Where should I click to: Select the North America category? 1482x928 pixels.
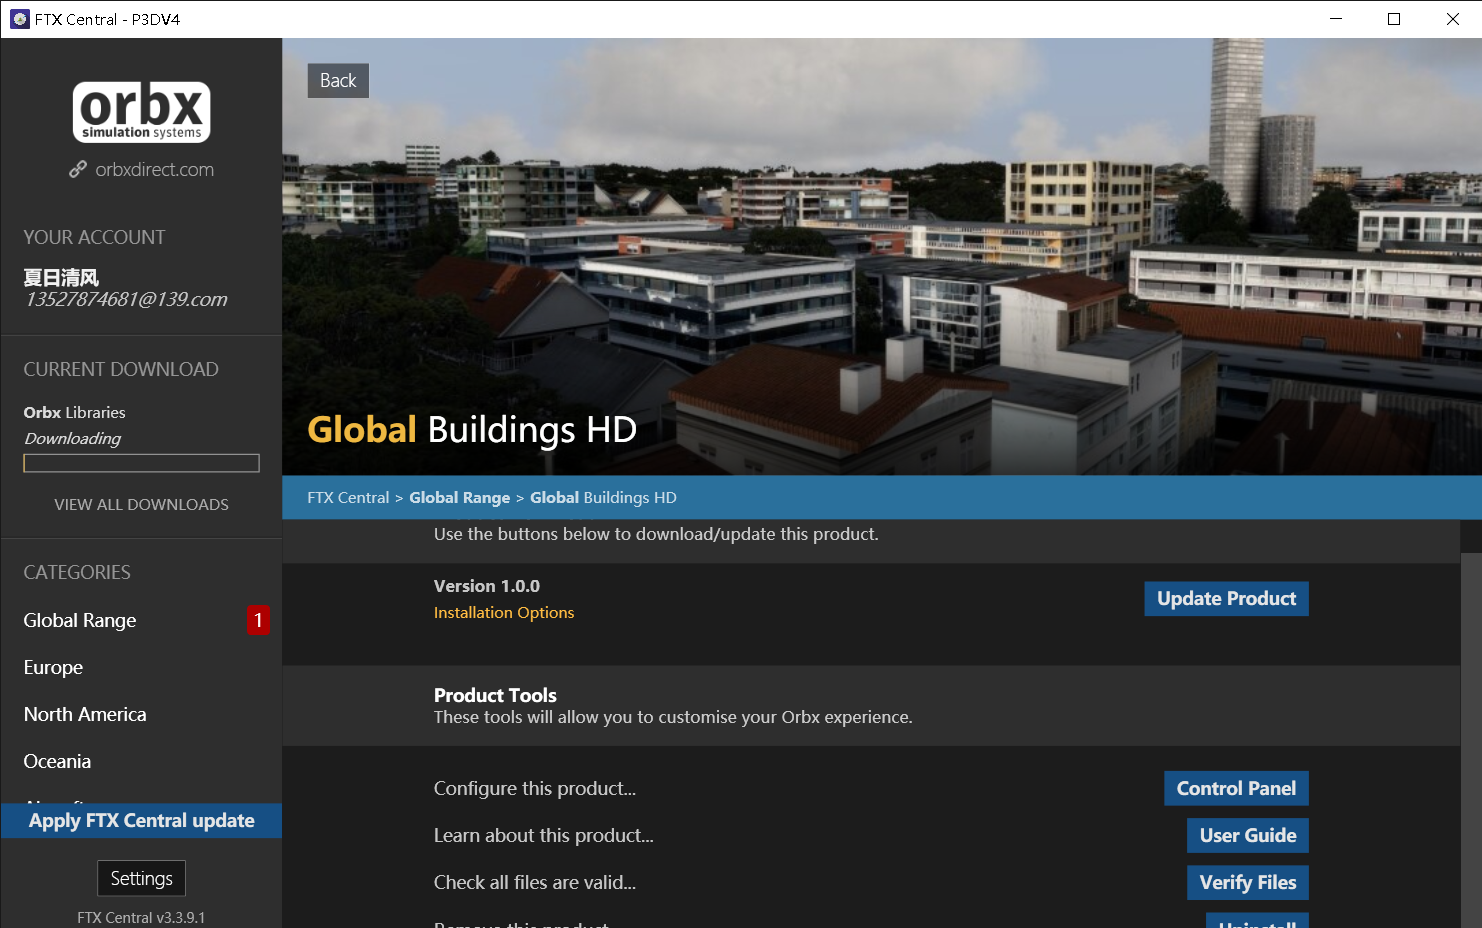coord(85,715)
